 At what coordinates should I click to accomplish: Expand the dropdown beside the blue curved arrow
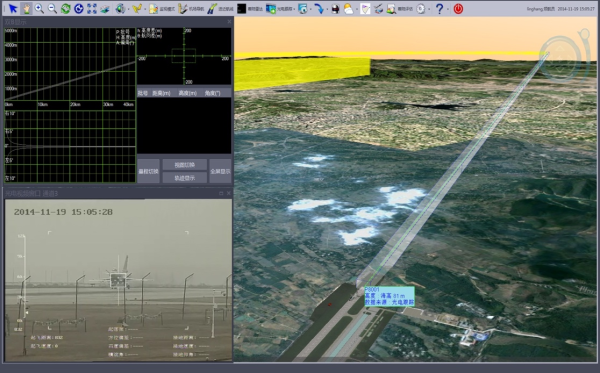pyautogui.click(x=327, y=9)
